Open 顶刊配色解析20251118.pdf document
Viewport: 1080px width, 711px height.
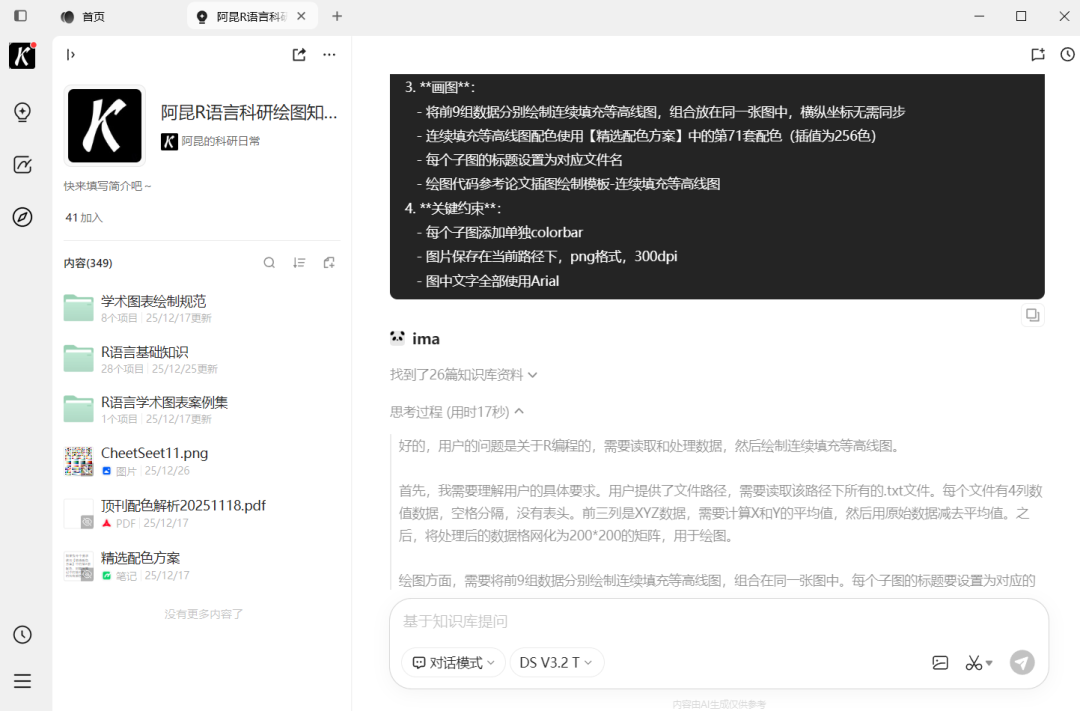[201, 513]
